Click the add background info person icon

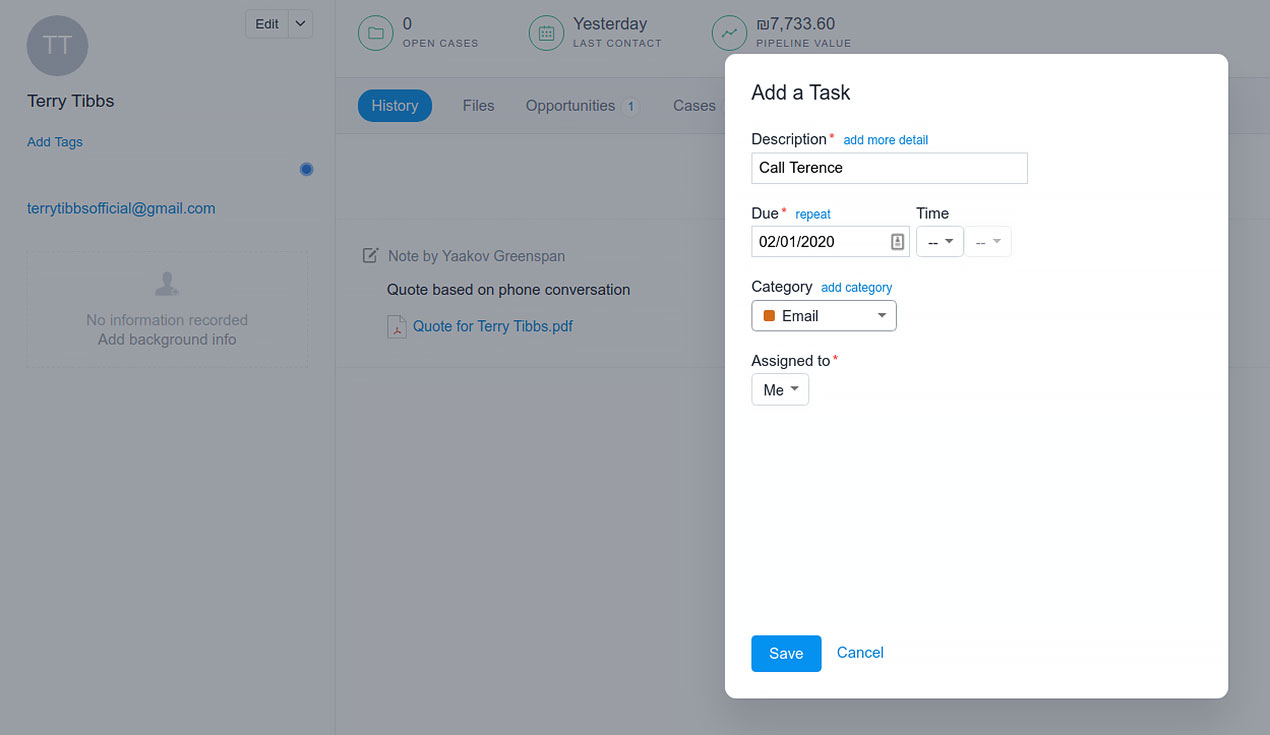coord(167,286)
